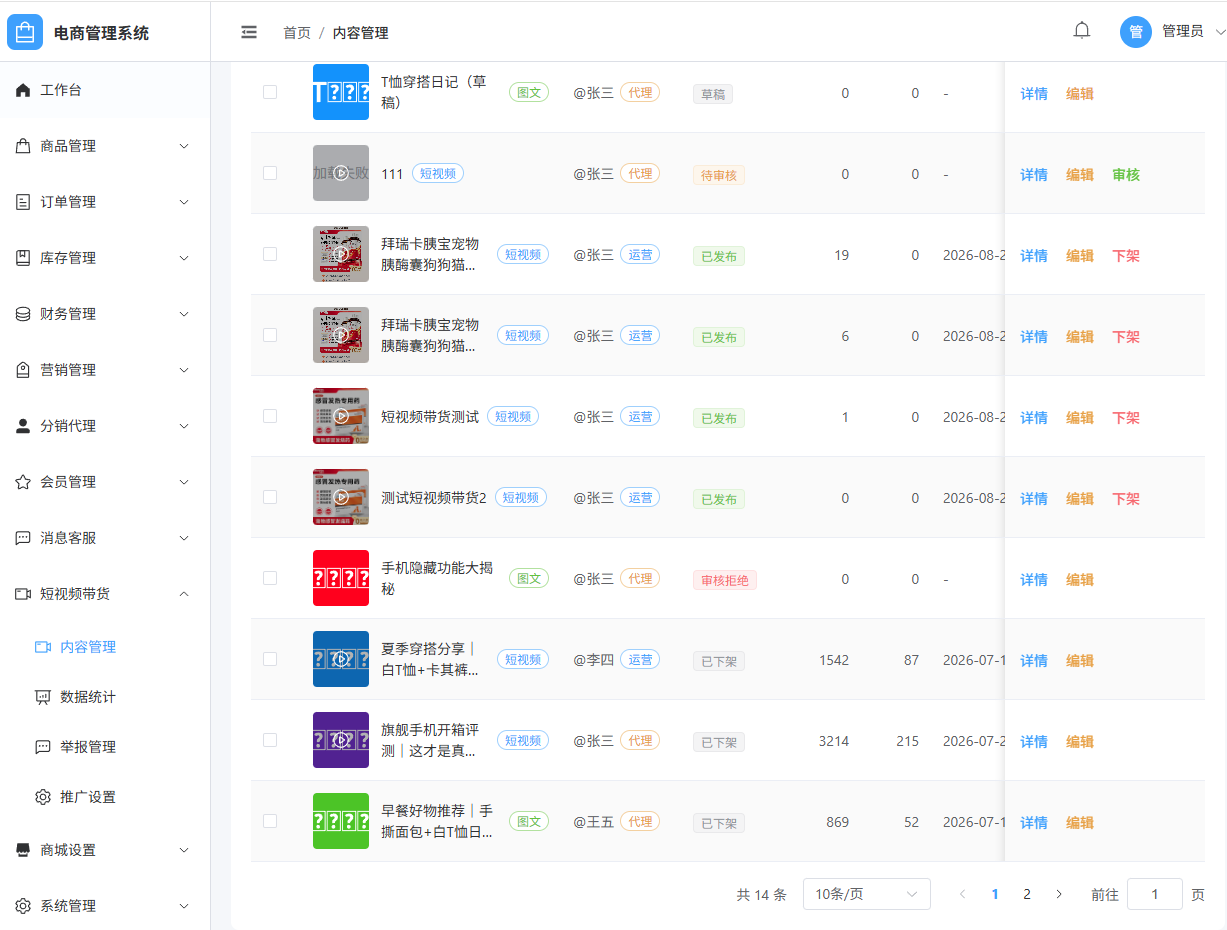
Task: Open the 10条/页 page size dropdown
Action: 867,894
